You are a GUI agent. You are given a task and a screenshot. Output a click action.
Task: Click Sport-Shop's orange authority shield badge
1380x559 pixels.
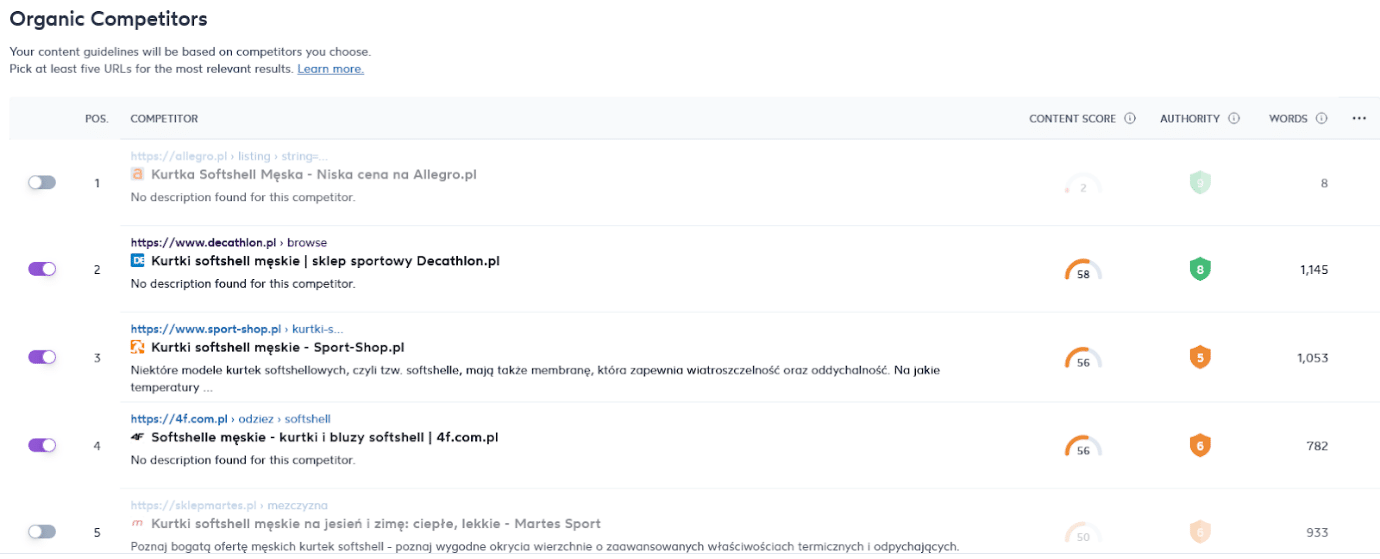(x=1200, y=357)
